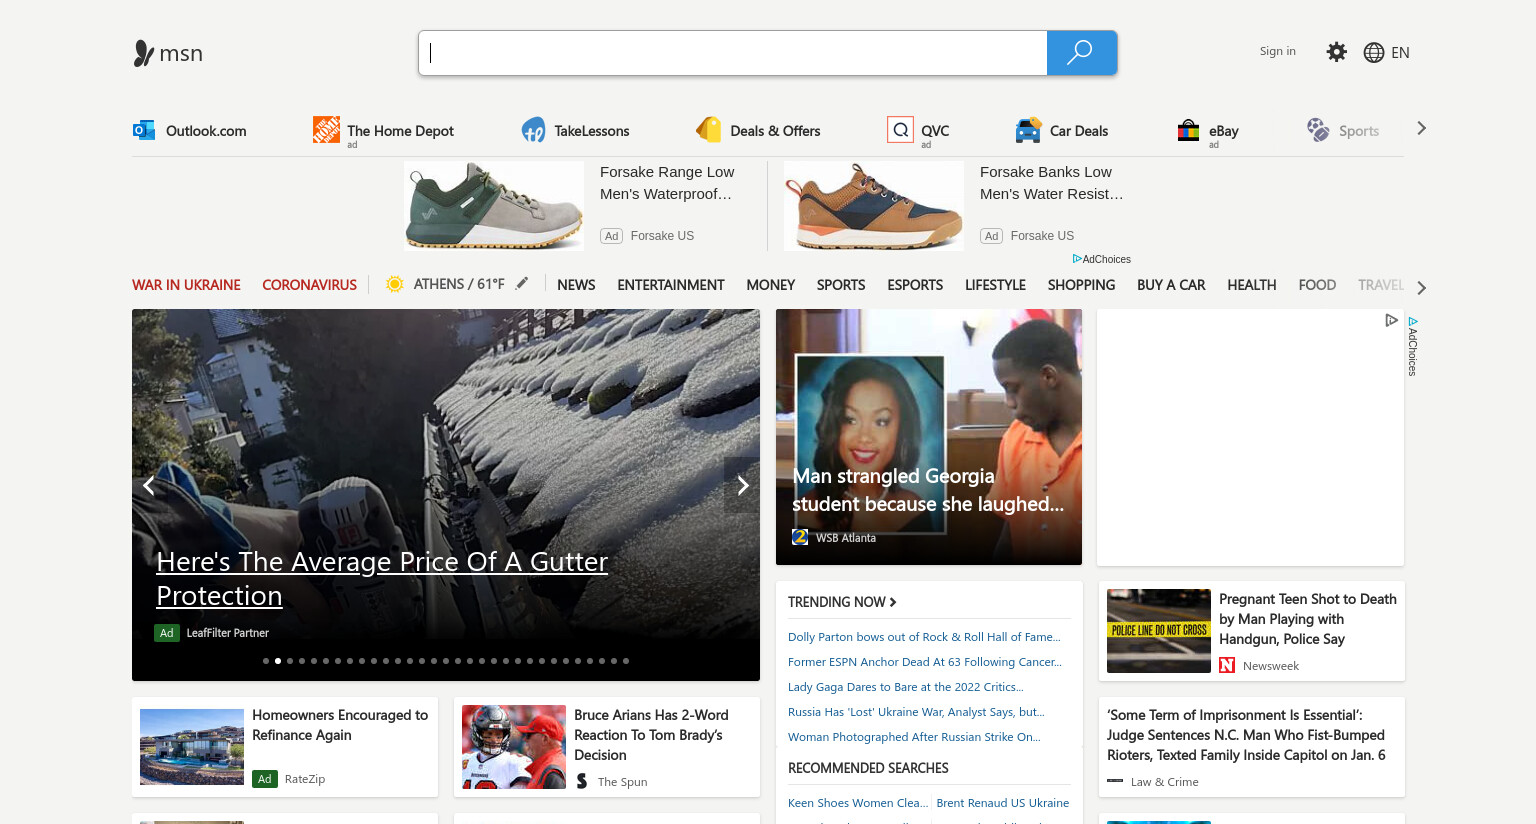Viewport: 1536px width, 824px height.
Task: Select the first carousel dot
Action: 266,661
